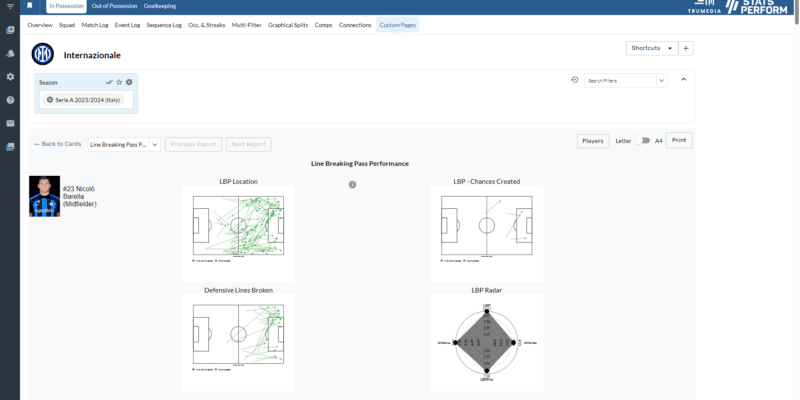
Task: Open the mail envelope icon in sidebar
Action: tap(10, 123)
